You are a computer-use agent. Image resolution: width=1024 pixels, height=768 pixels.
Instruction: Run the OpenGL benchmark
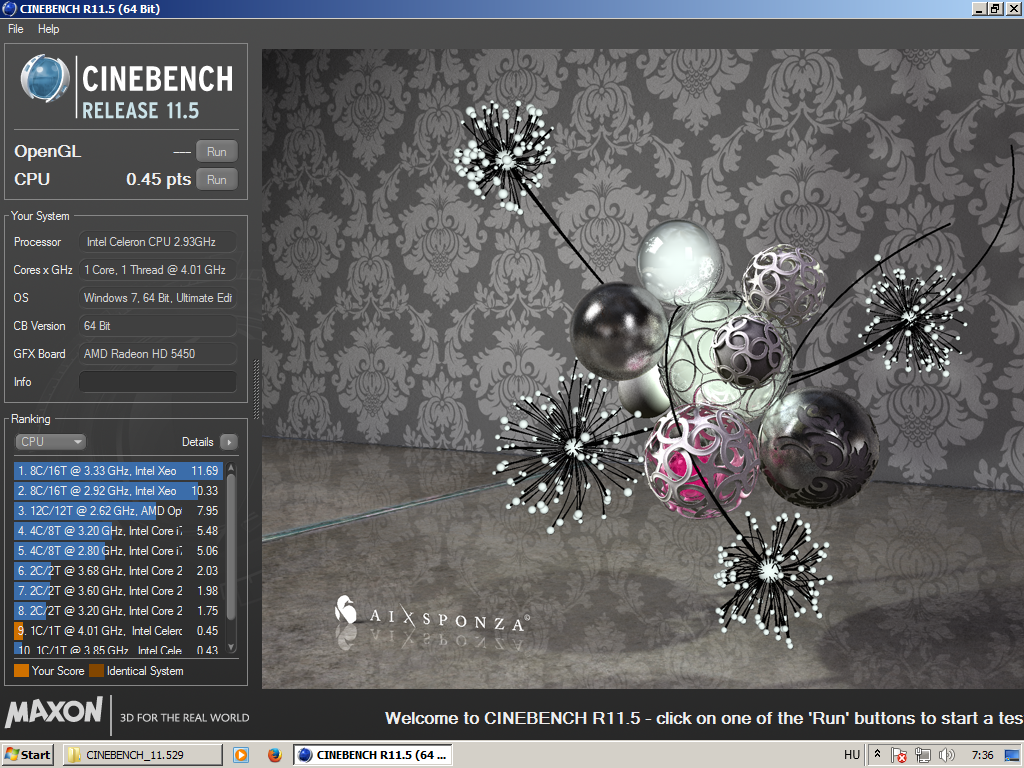click(x=217, y=152)
